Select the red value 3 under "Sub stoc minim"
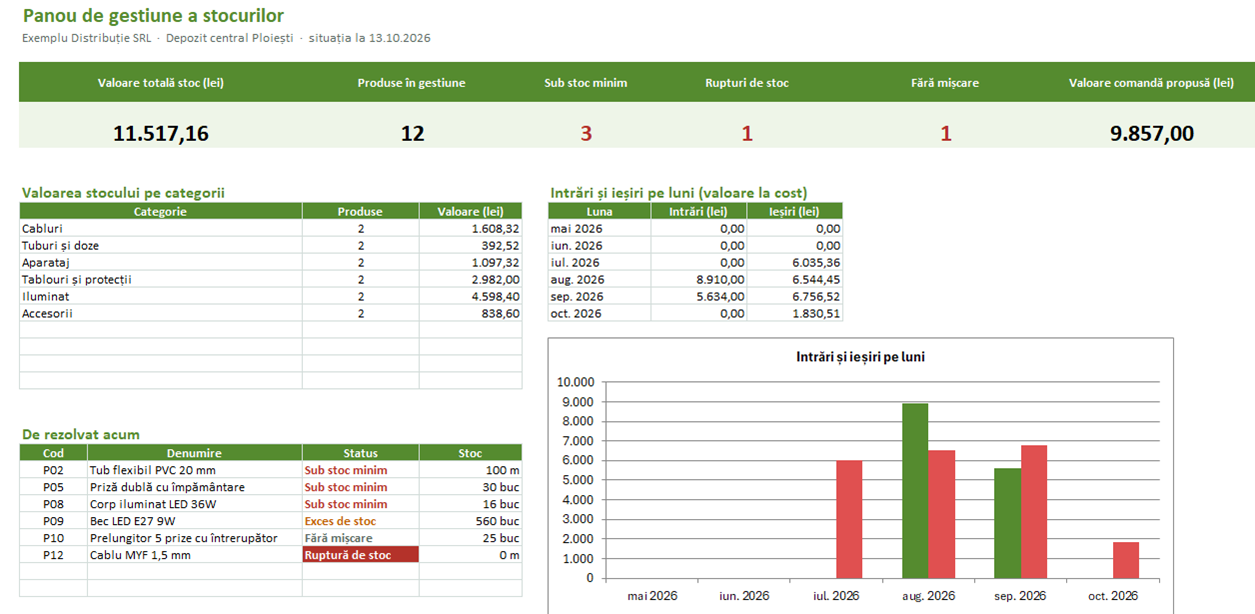This screenshot has width=1255, height=614. 586,133
